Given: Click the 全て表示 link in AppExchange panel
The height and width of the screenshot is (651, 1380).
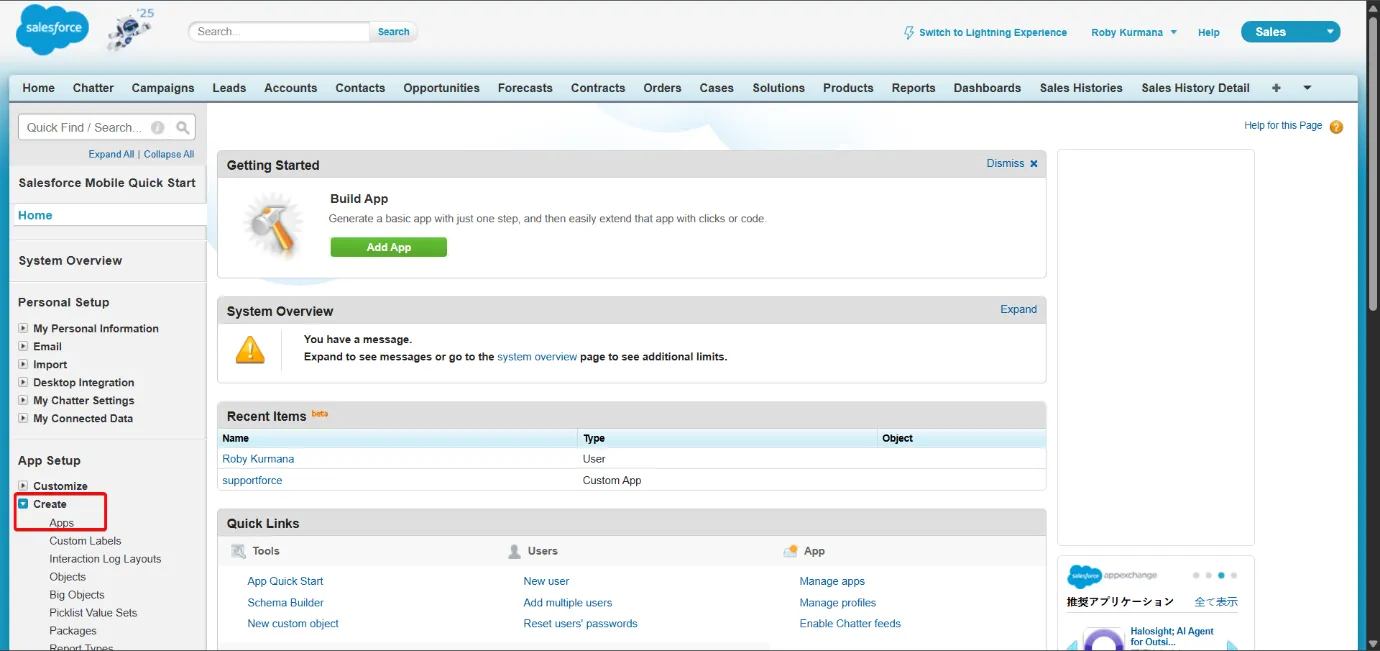Looking at the screenshot, I should (1216, 602).
